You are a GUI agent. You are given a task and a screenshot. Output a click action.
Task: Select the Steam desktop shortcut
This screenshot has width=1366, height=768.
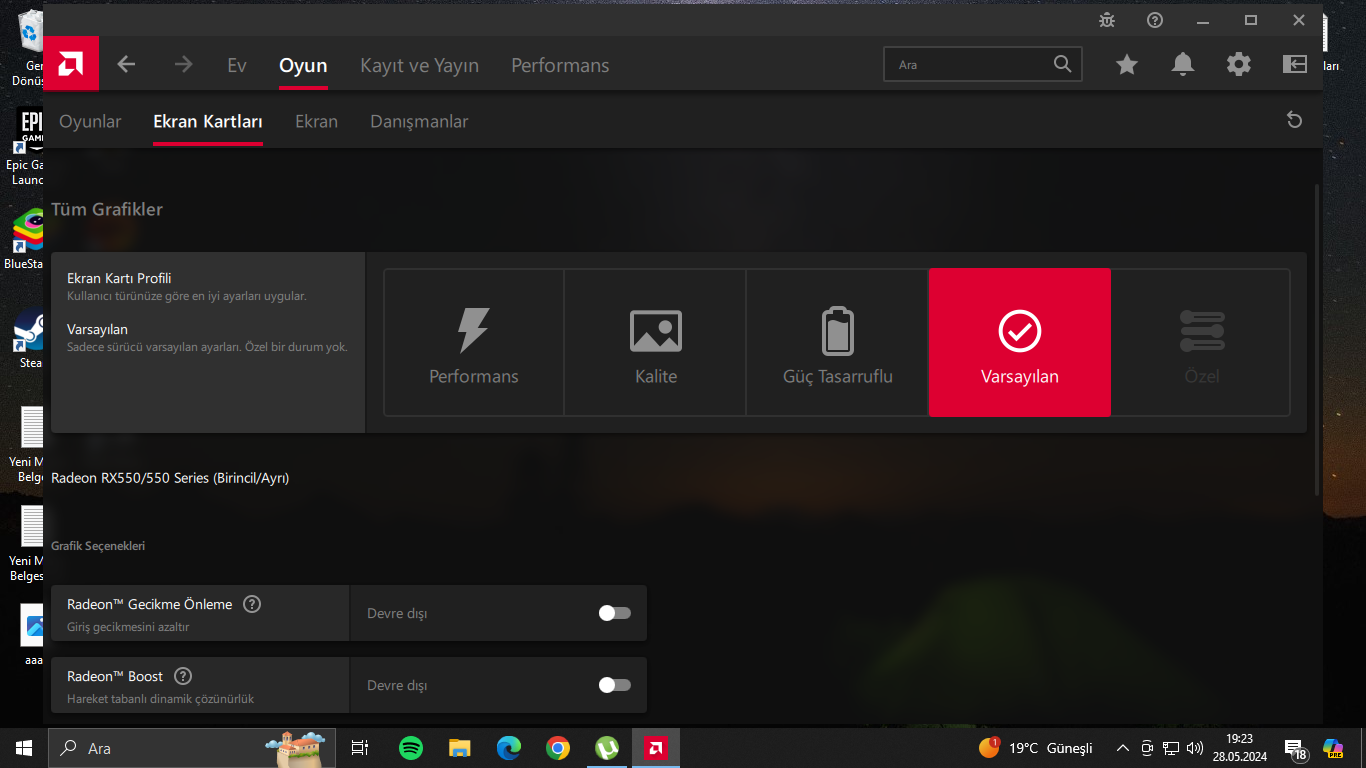(28, 340)
